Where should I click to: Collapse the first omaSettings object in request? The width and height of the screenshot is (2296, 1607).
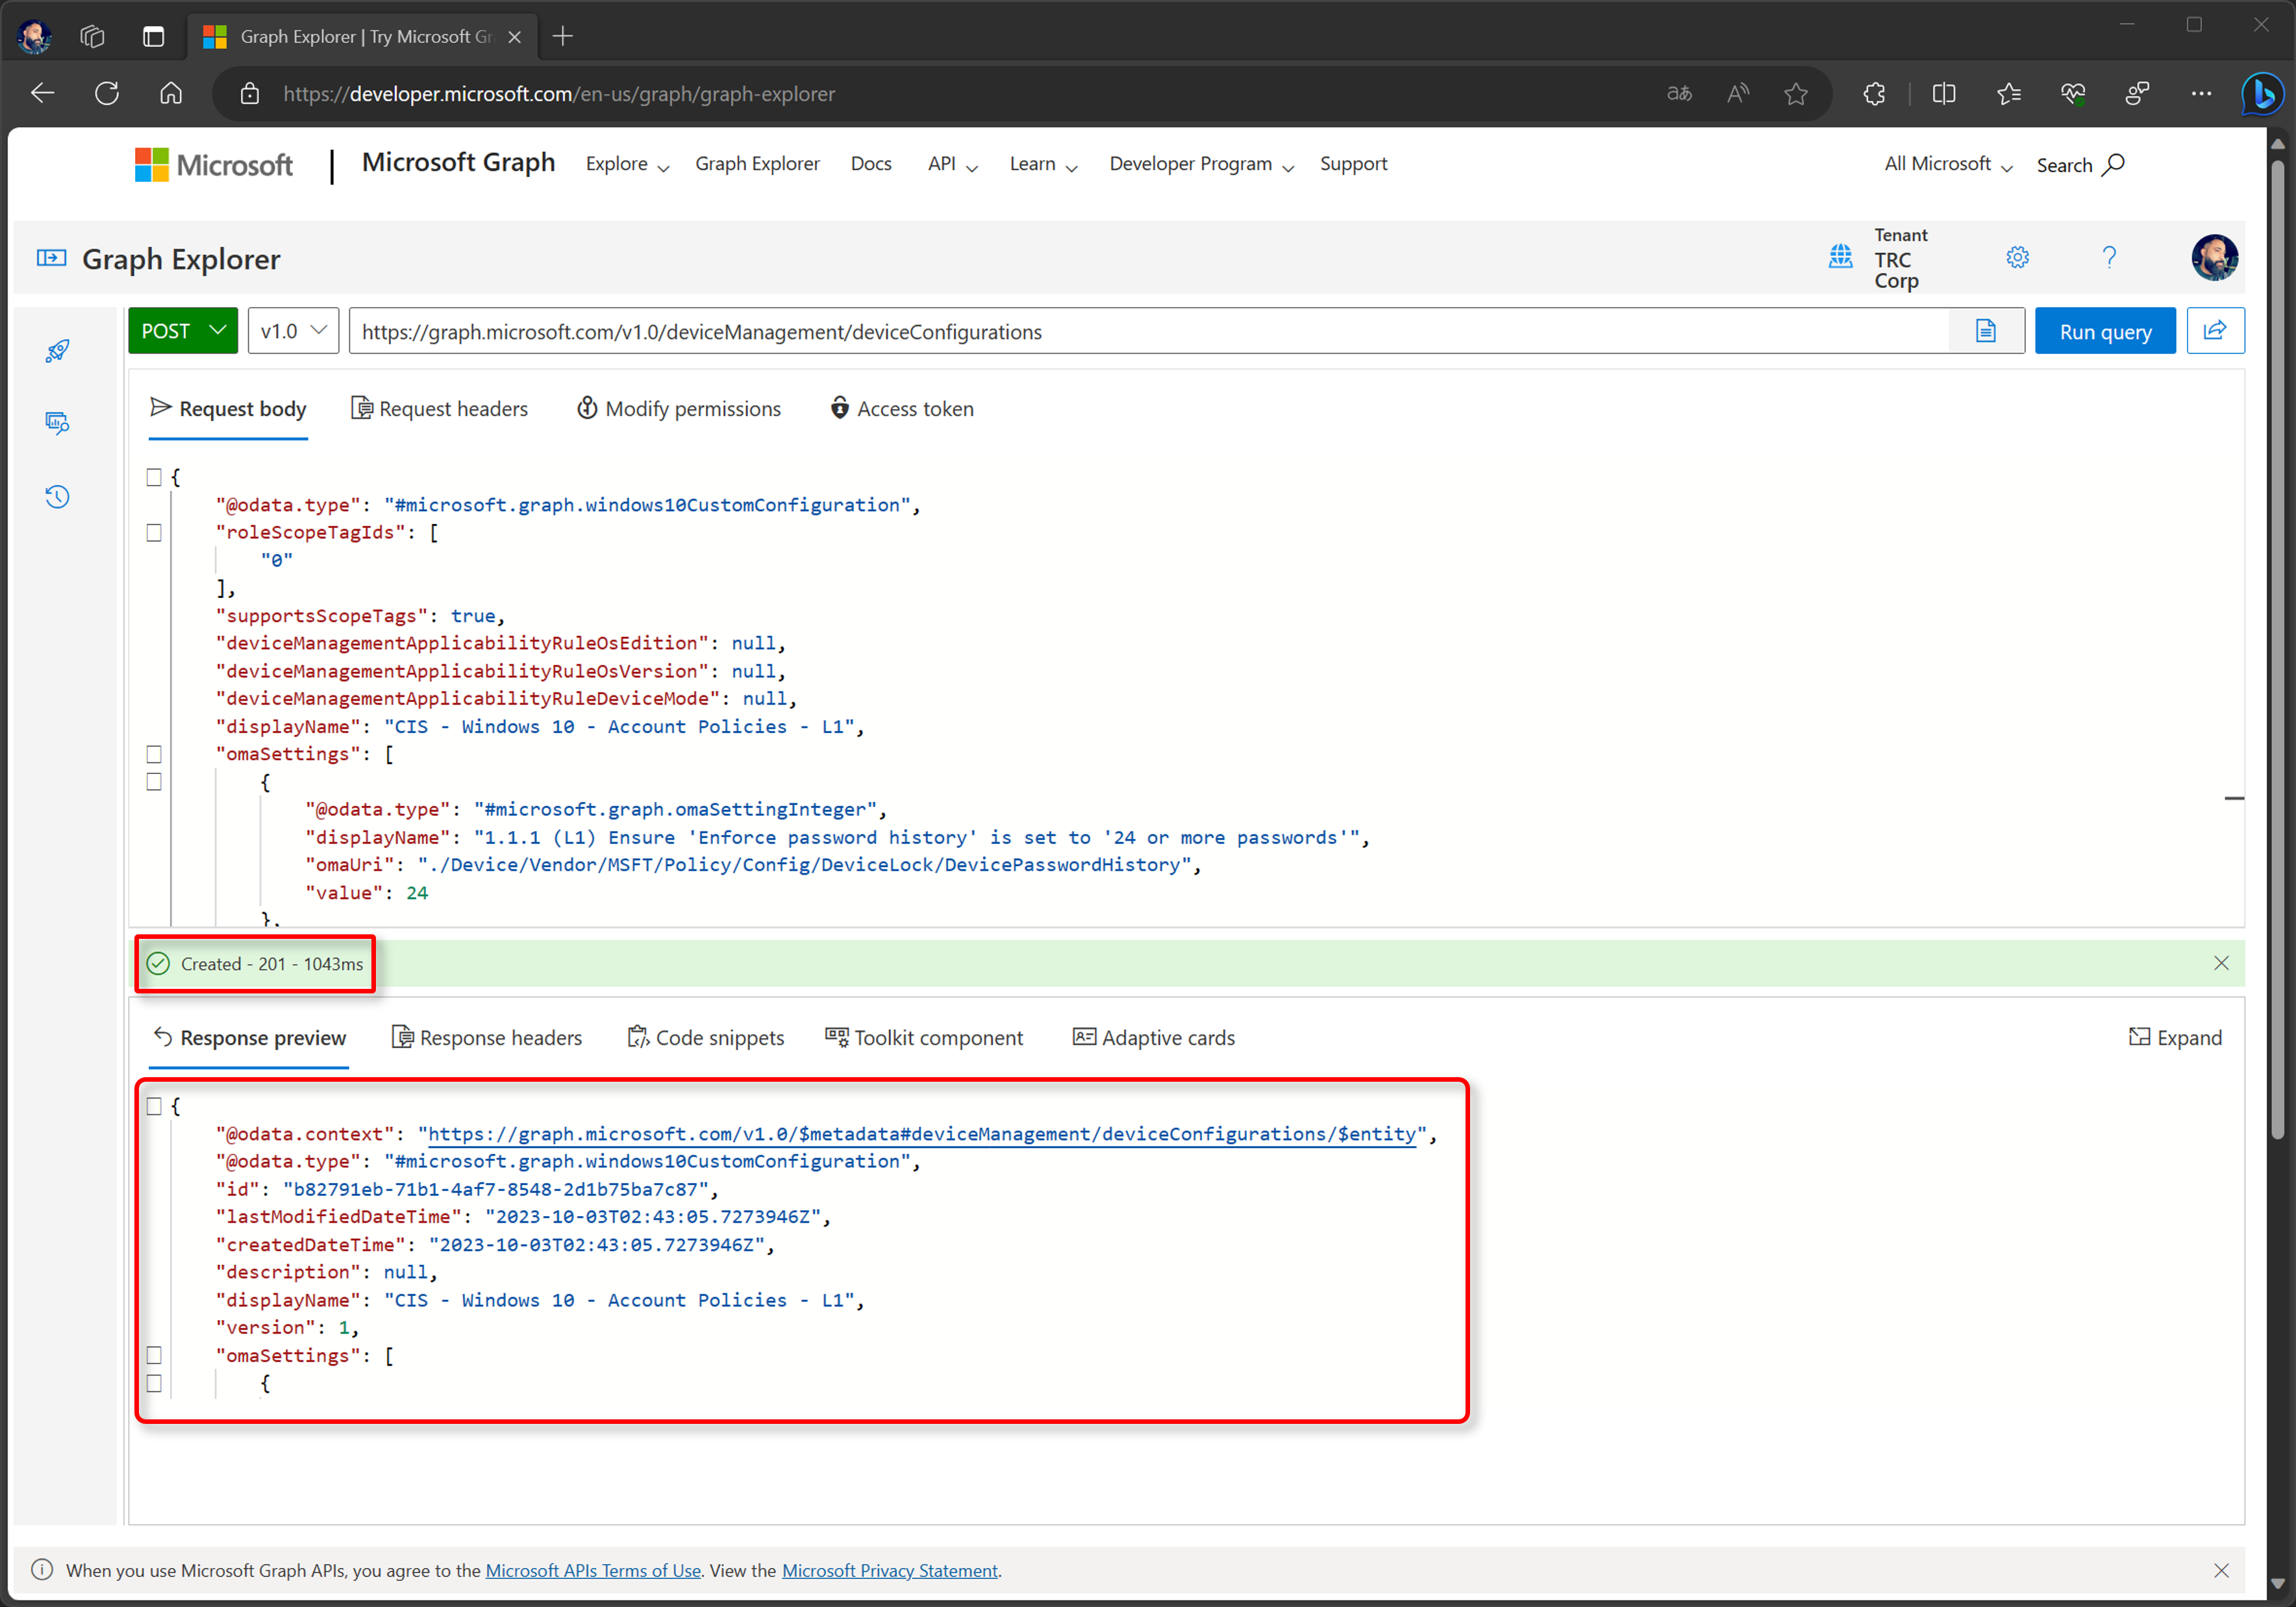click(x=154, y=782)
